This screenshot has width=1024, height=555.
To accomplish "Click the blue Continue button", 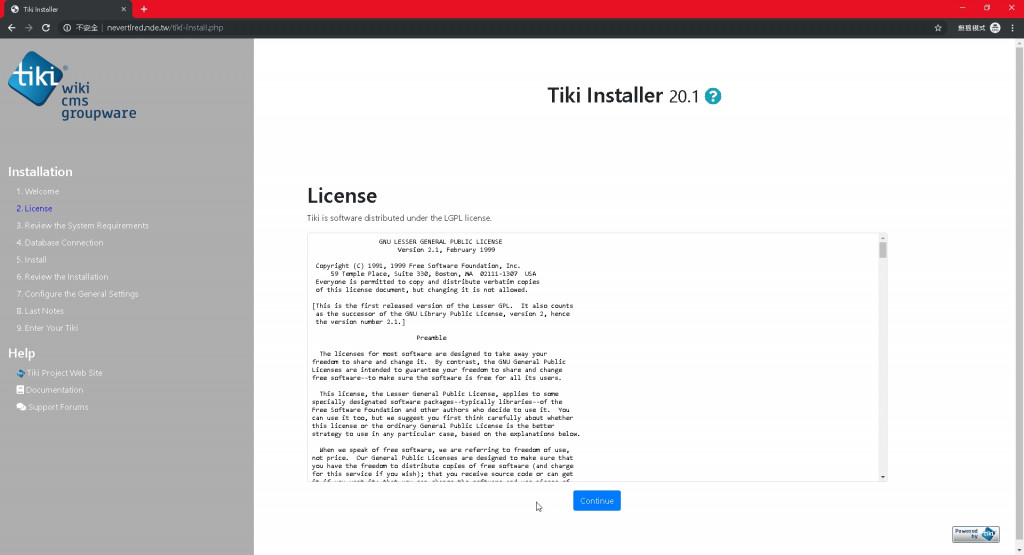I will click(597, 501).
